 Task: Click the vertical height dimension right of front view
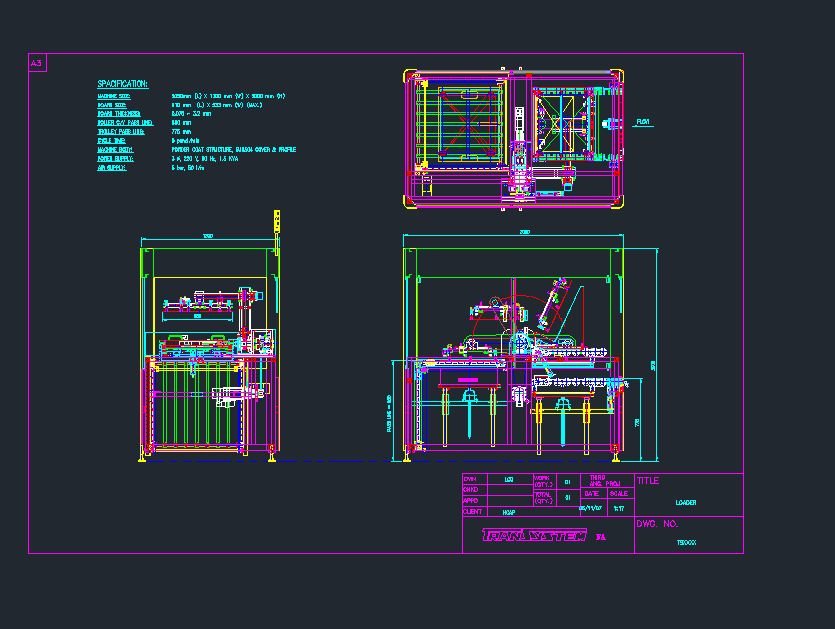(654, 365)
